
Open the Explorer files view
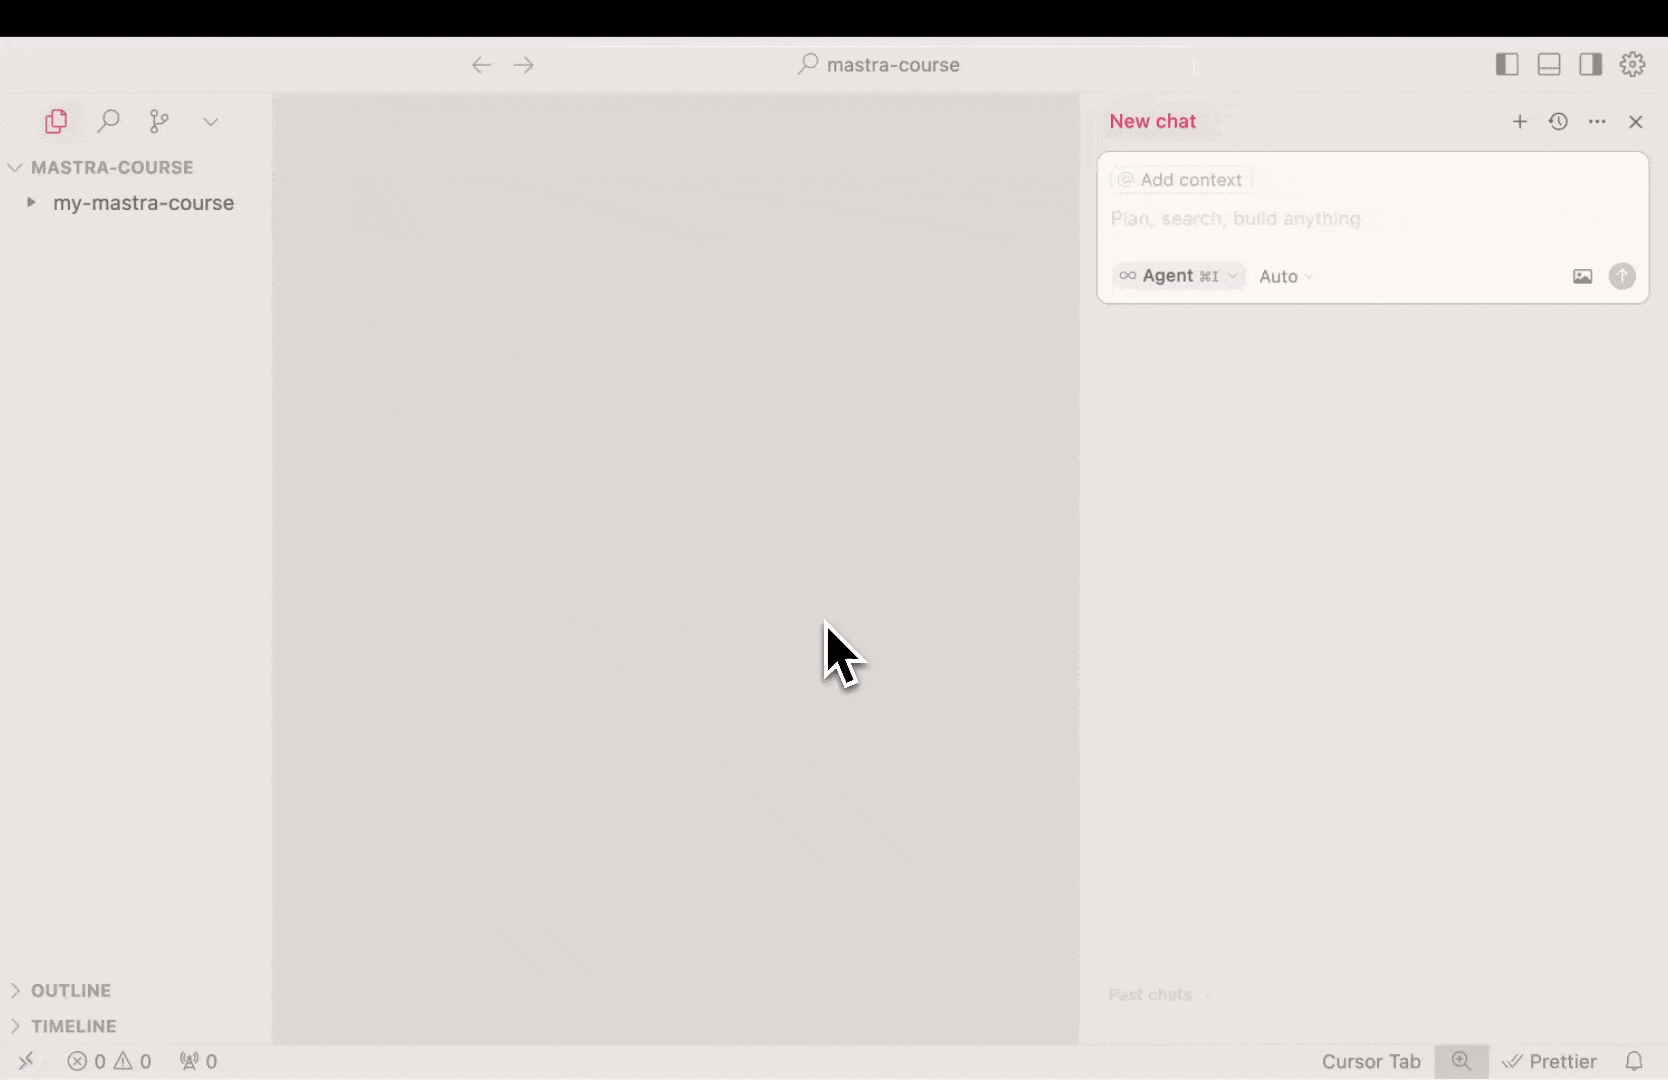click(x=56, y=121)
